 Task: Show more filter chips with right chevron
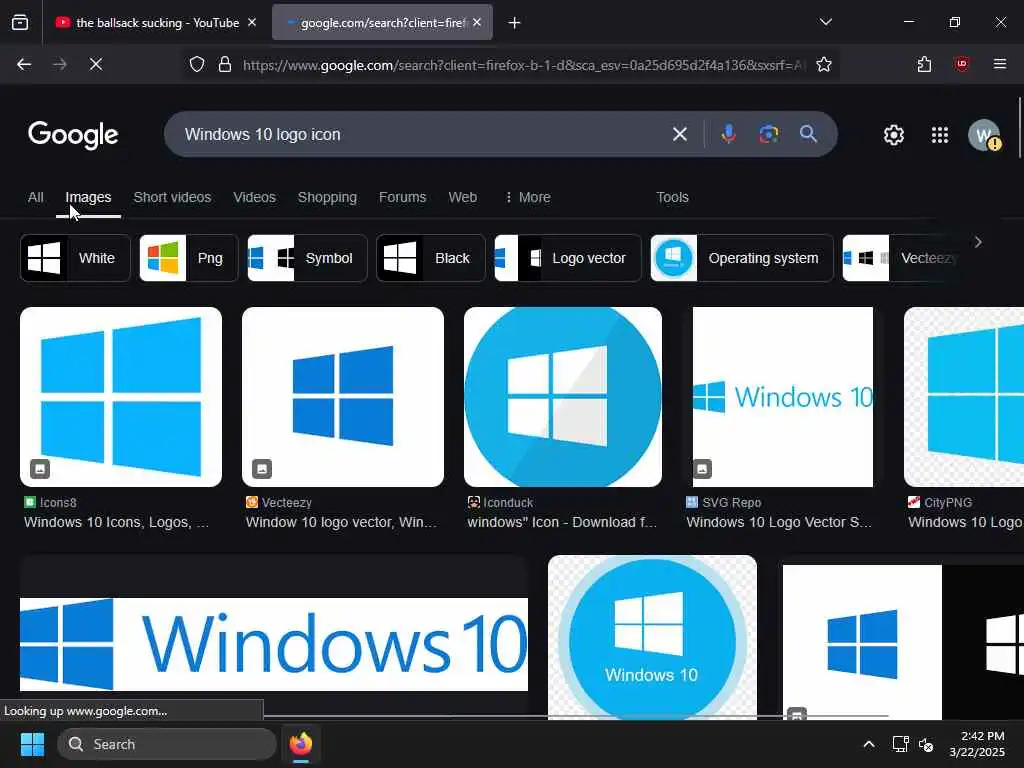point(978,242)
